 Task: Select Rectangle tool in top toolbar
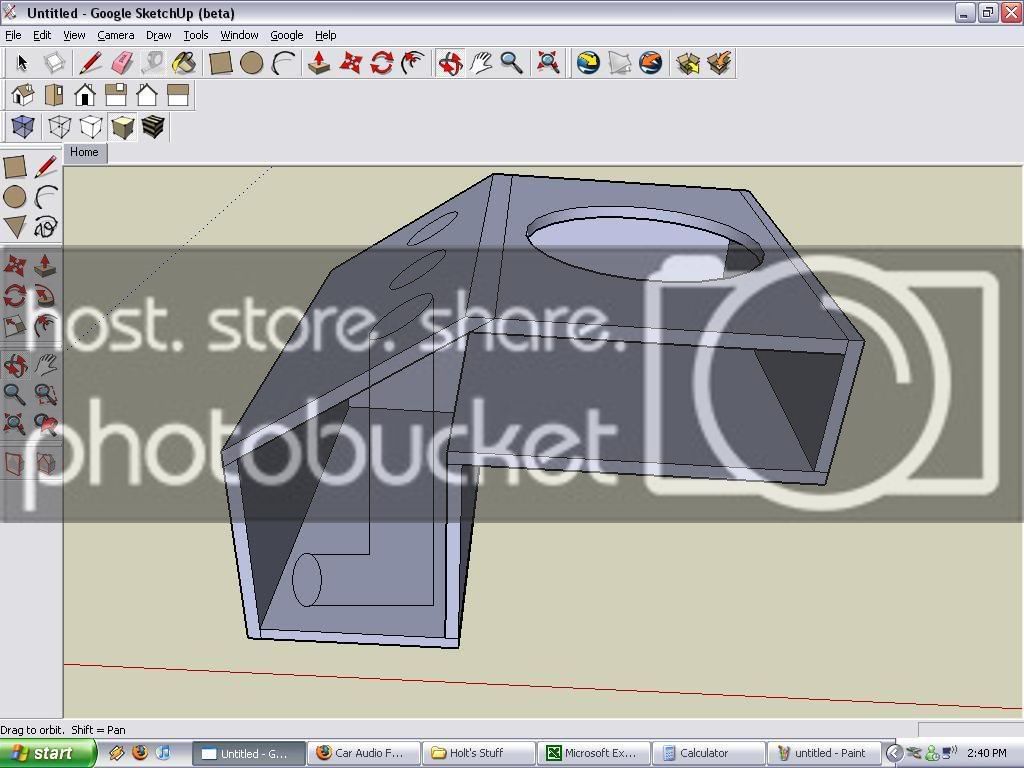(x=221, y=63)
